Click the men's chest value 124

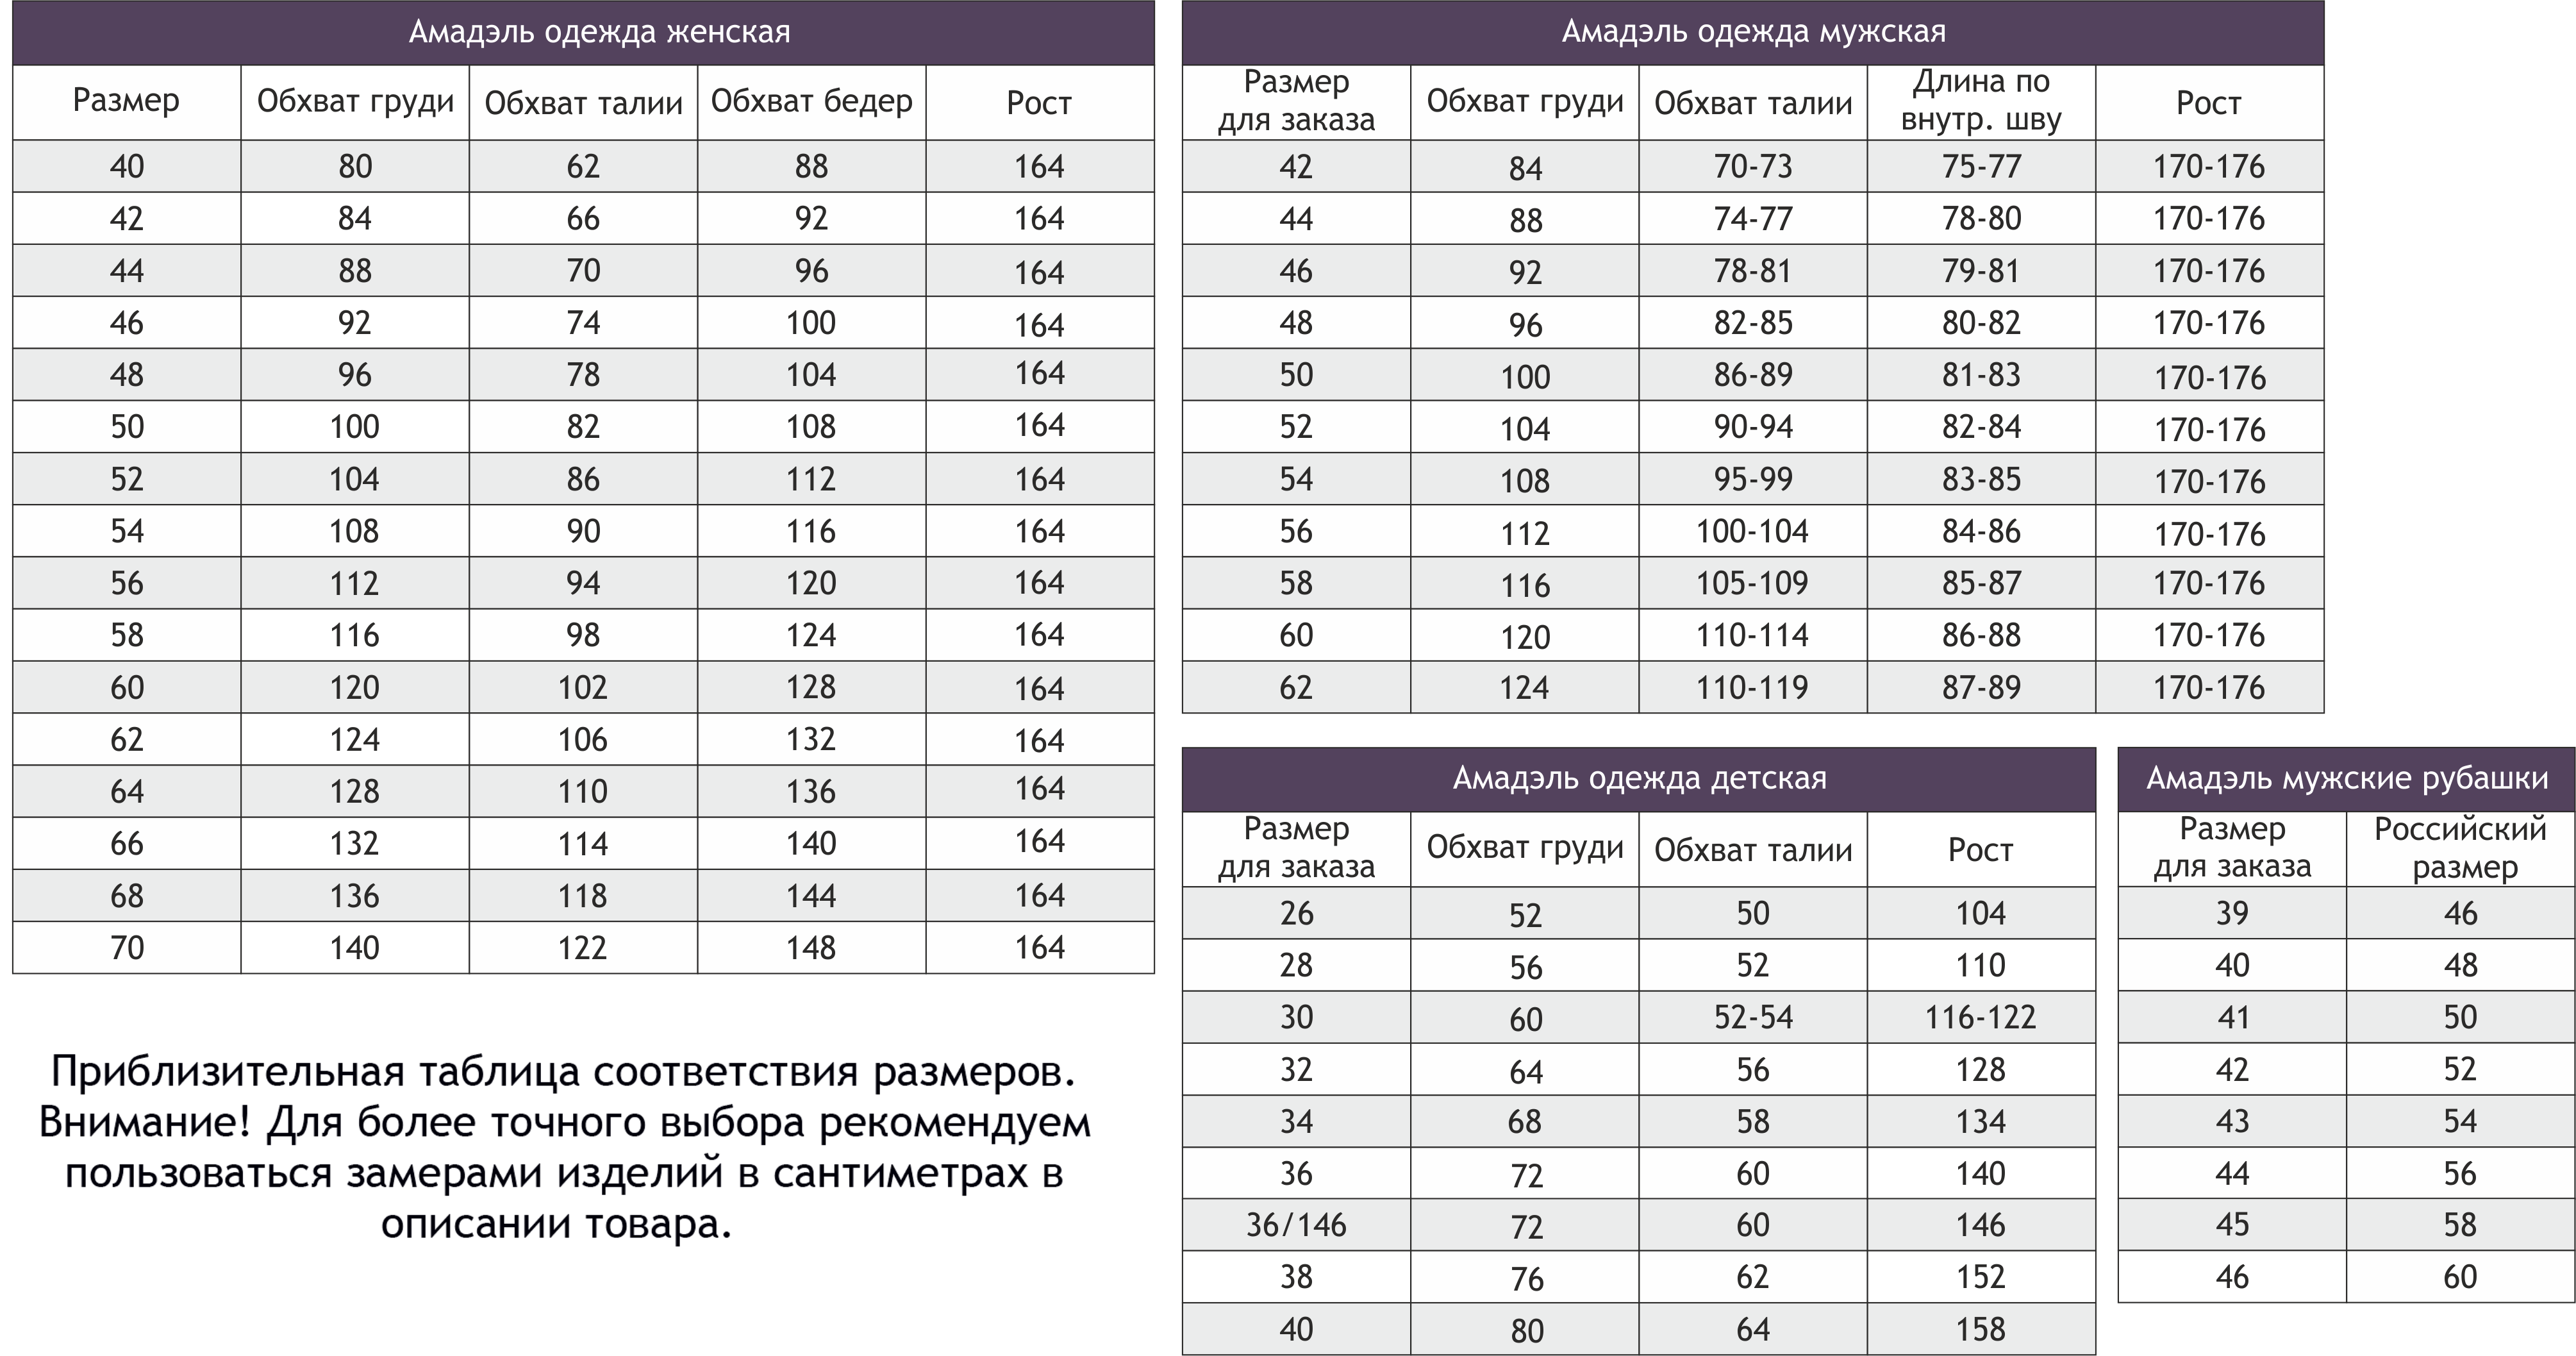[1524, 688]
